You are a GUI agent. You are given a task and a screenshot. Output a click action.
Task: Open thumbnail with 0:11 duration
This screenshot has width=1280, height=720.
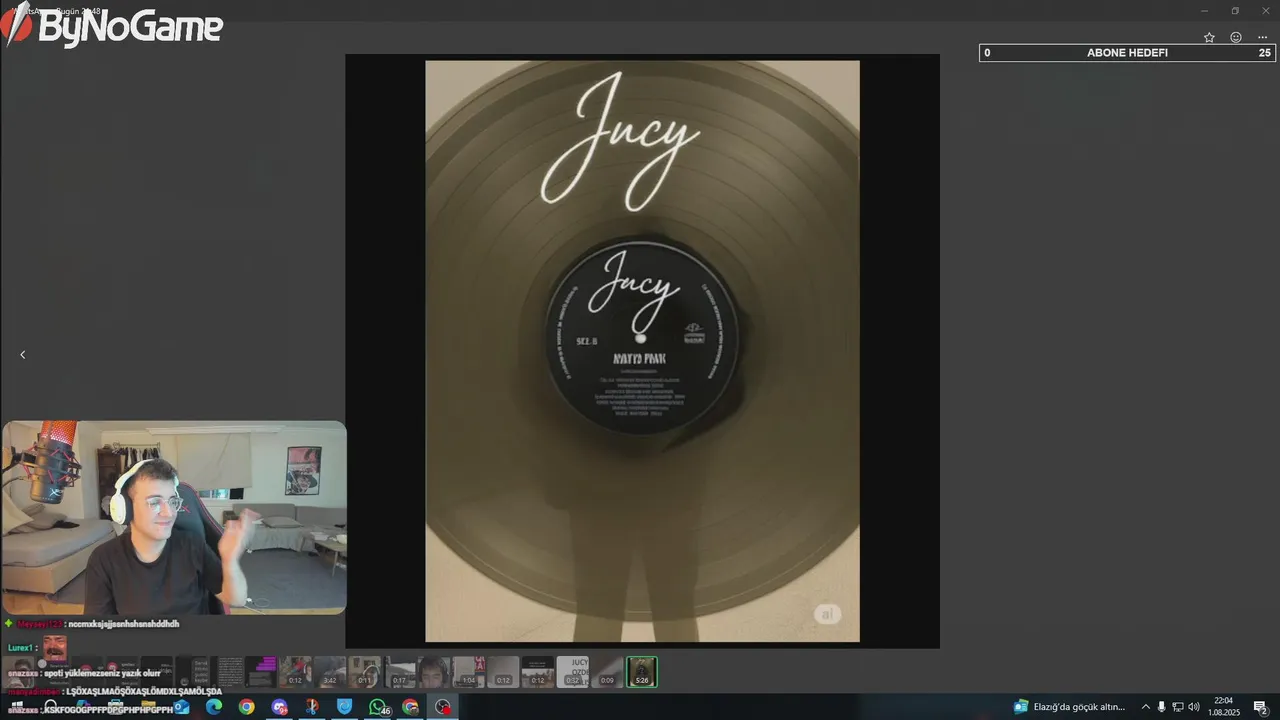(x=365, y=672)
